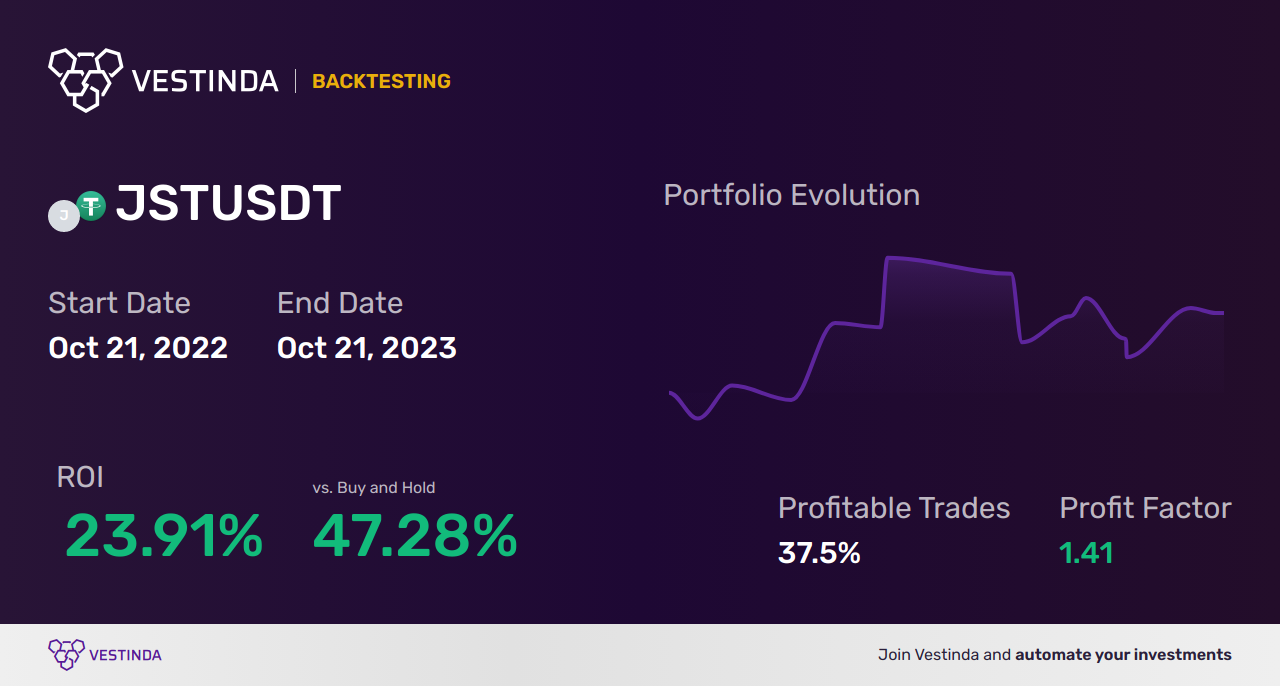Screen dimensions: 1280x686
Task: Click the purple Vestinda footer logo icon
Action: coord(66,654)
